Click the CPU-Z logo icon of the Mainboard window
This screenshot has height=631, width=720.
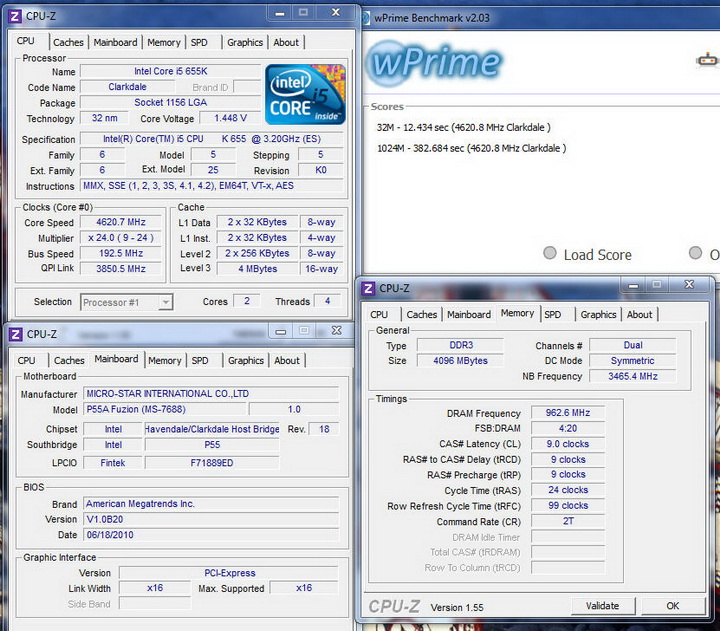pyautogui.click(x=15, y=334)
